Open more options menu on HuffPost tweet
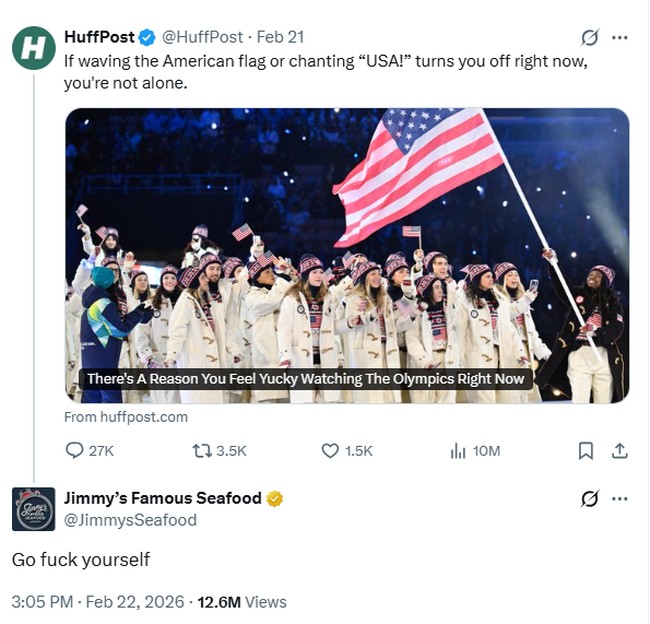 coord(620,37)
